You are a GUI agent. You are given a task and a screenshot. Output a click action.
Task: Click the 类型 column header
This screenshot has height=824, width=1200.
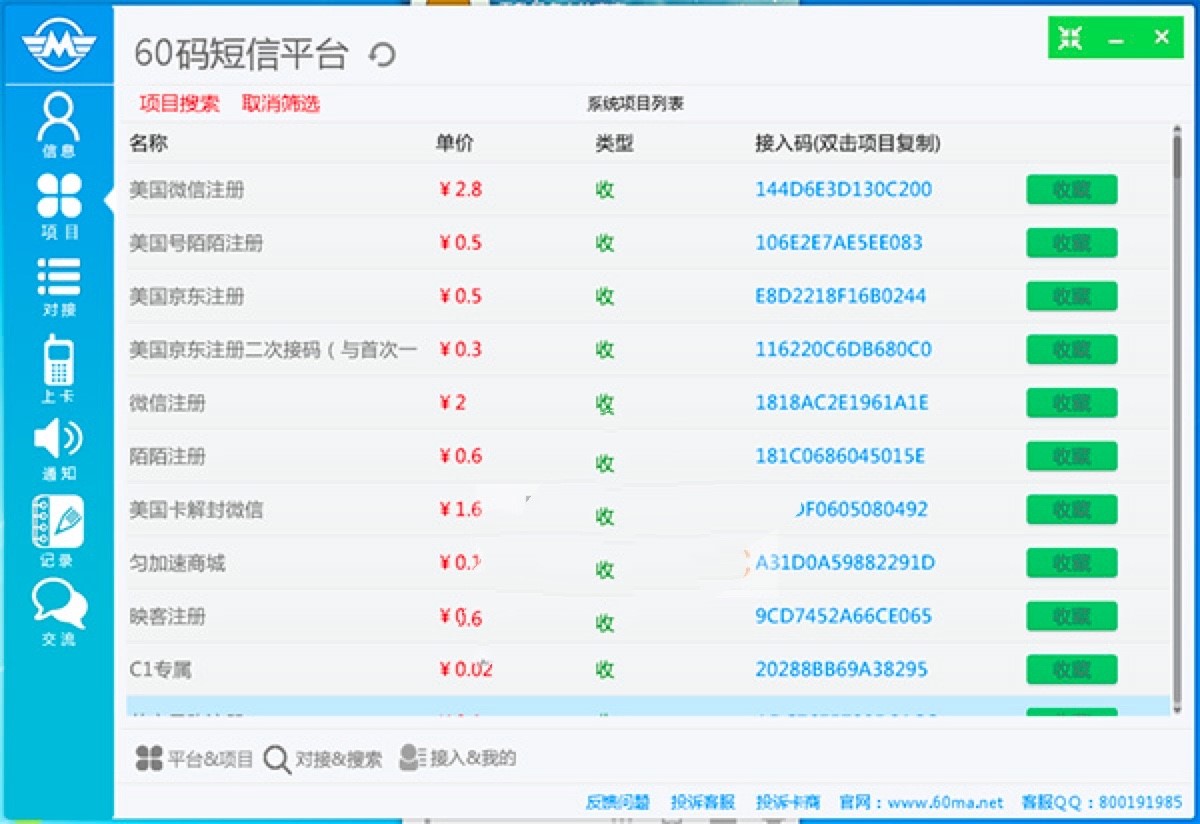[614, 143]
